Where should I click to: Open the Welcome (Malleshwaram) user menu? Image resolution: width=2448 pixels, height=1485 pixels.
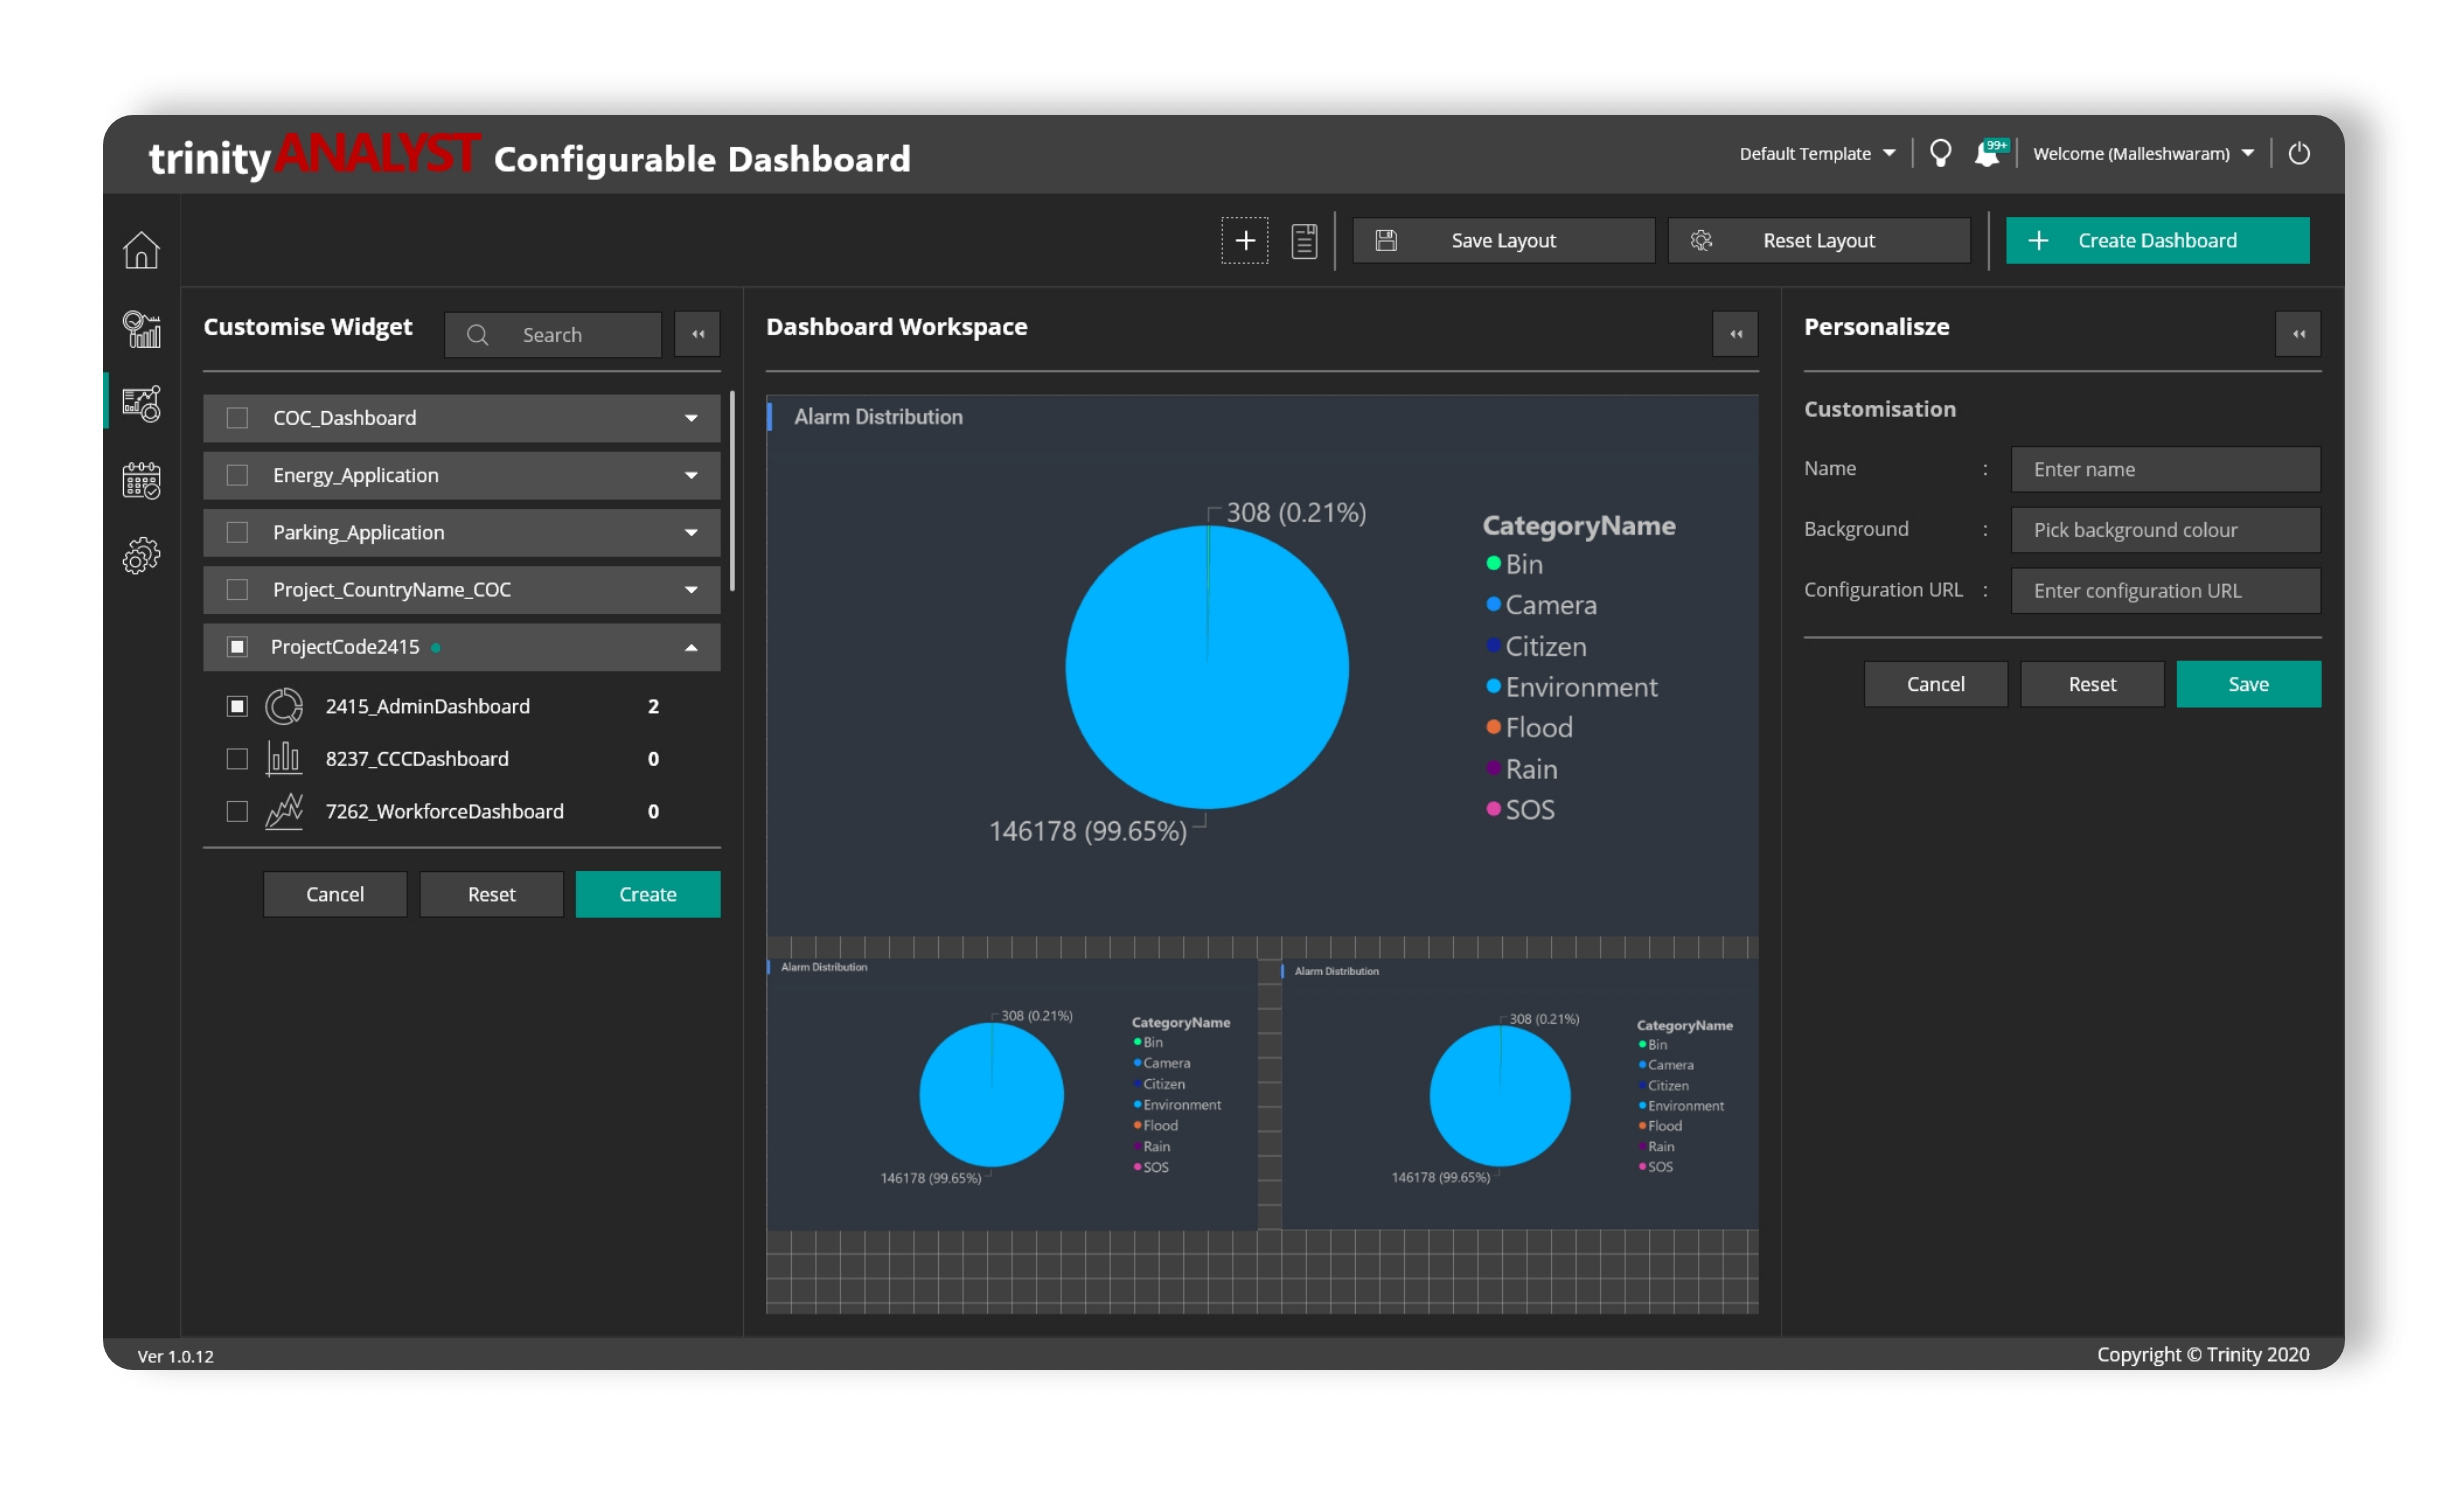tap(2144, 154)
